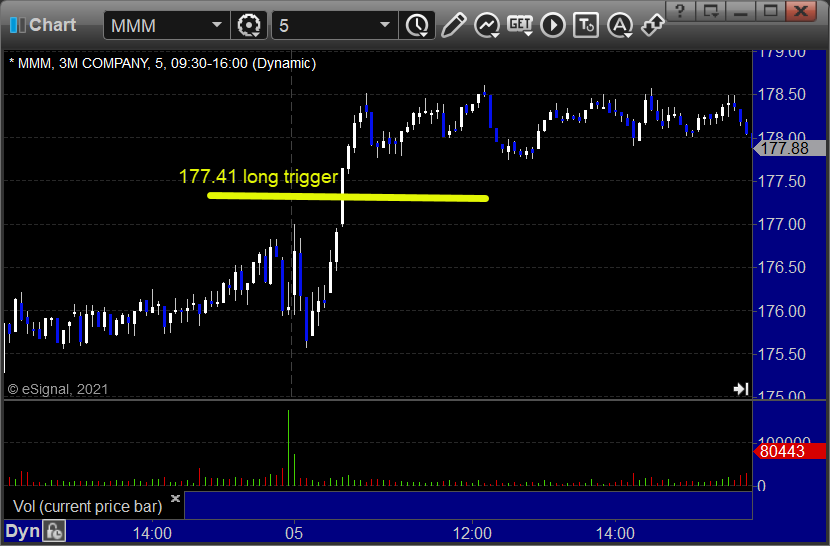Expand the MMM symbol dropdown
The height and width of the screenshot is (546, 830).
216,25
